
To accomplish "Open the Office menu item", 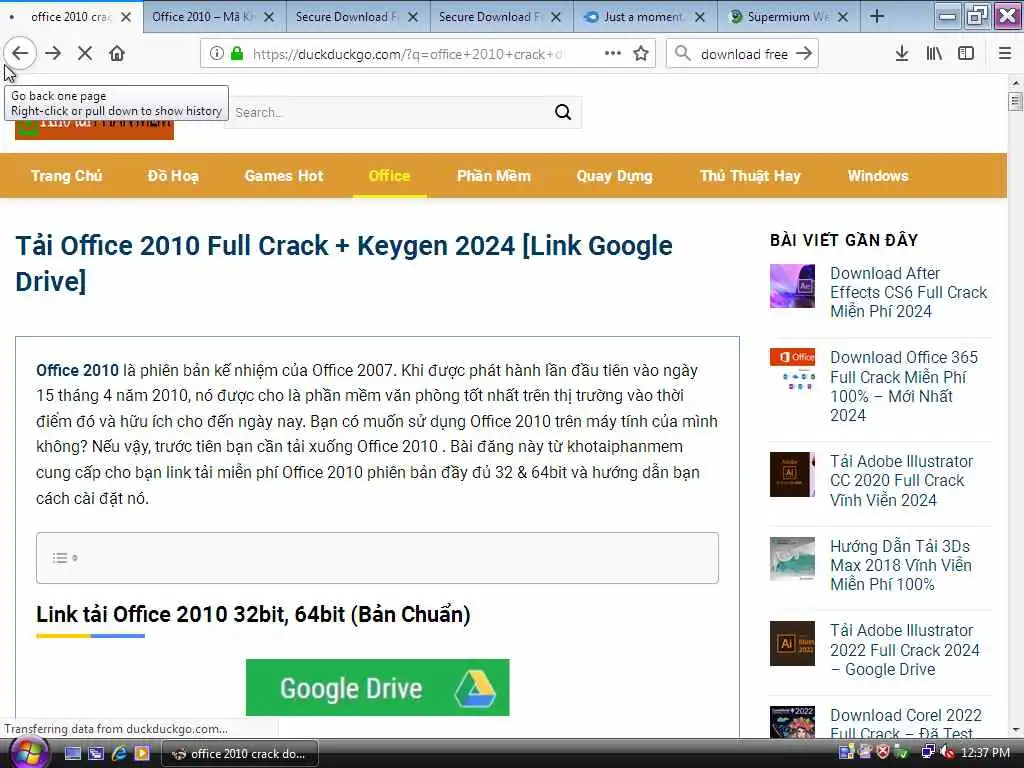I will pyautogui.click(x=389, y=176).
